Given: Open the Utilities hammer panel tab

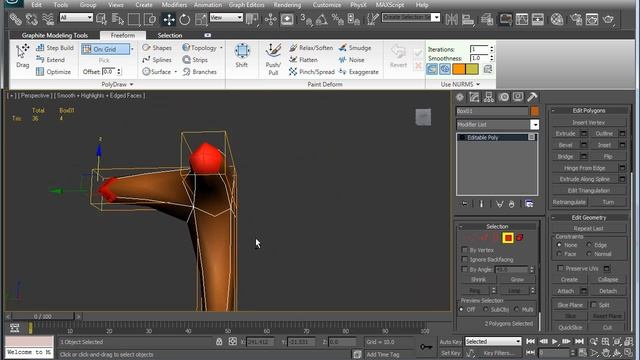Looking at the screenshot, I should tap(532, 97).
